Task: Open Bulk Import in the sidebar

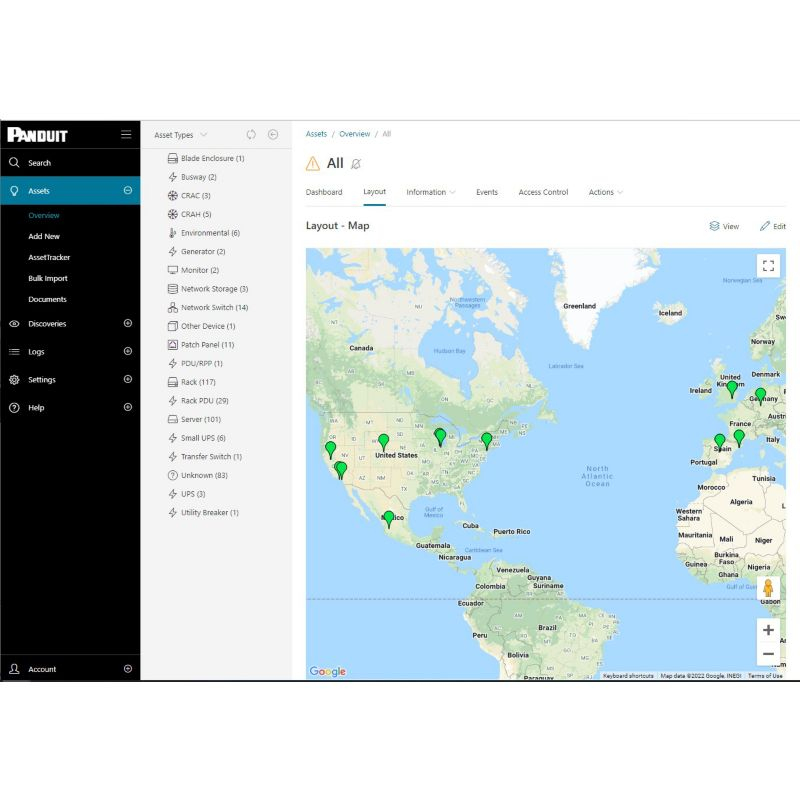Action: [x=48, y=279]
